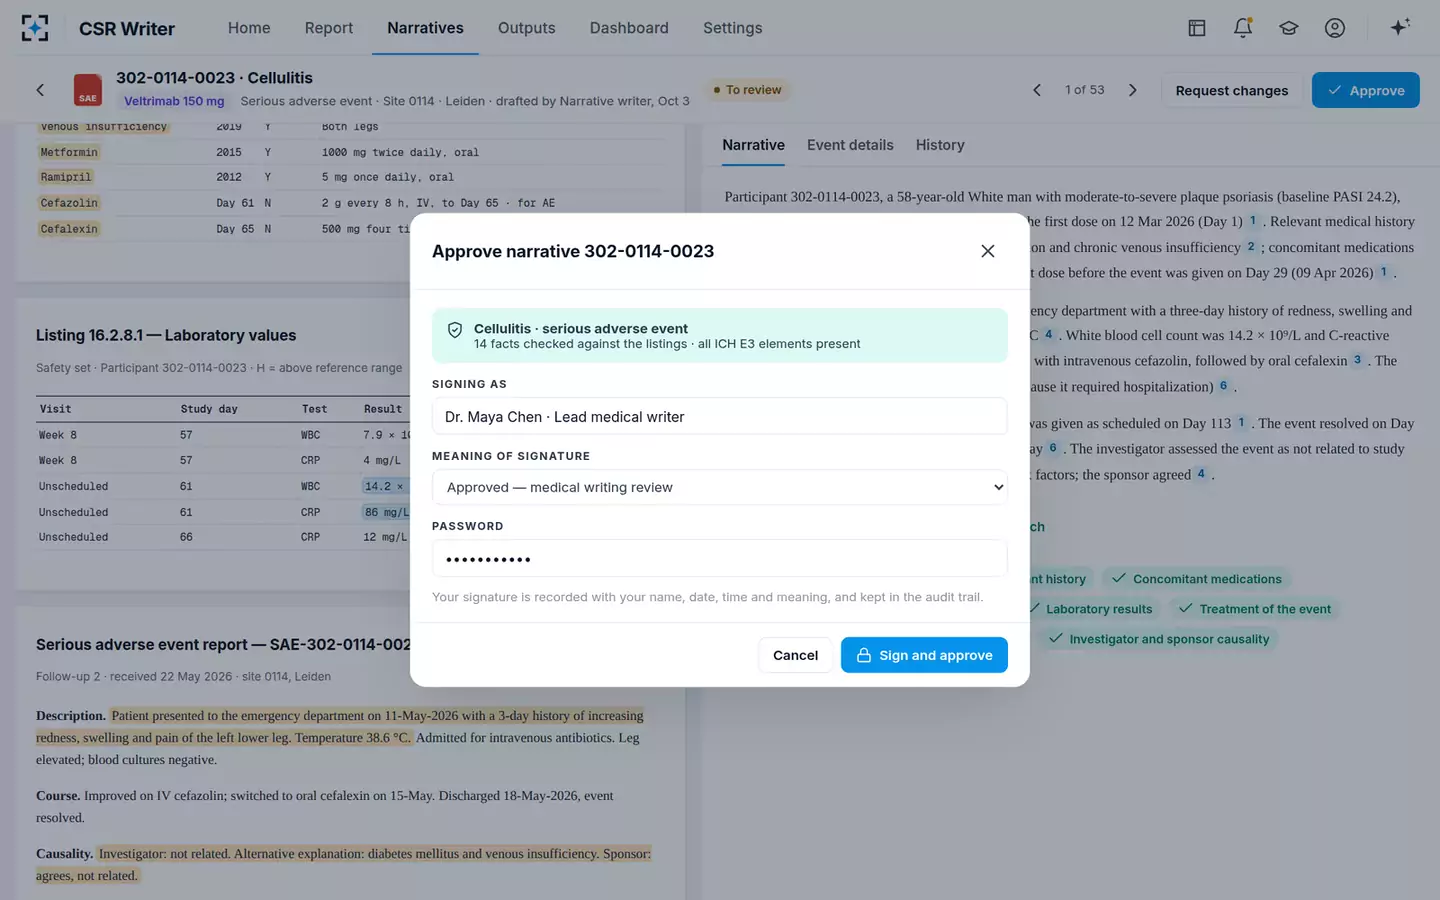Screen dimensions: 1440x900
Task: Click the blue Approve button
Action: click(1366, 90)
